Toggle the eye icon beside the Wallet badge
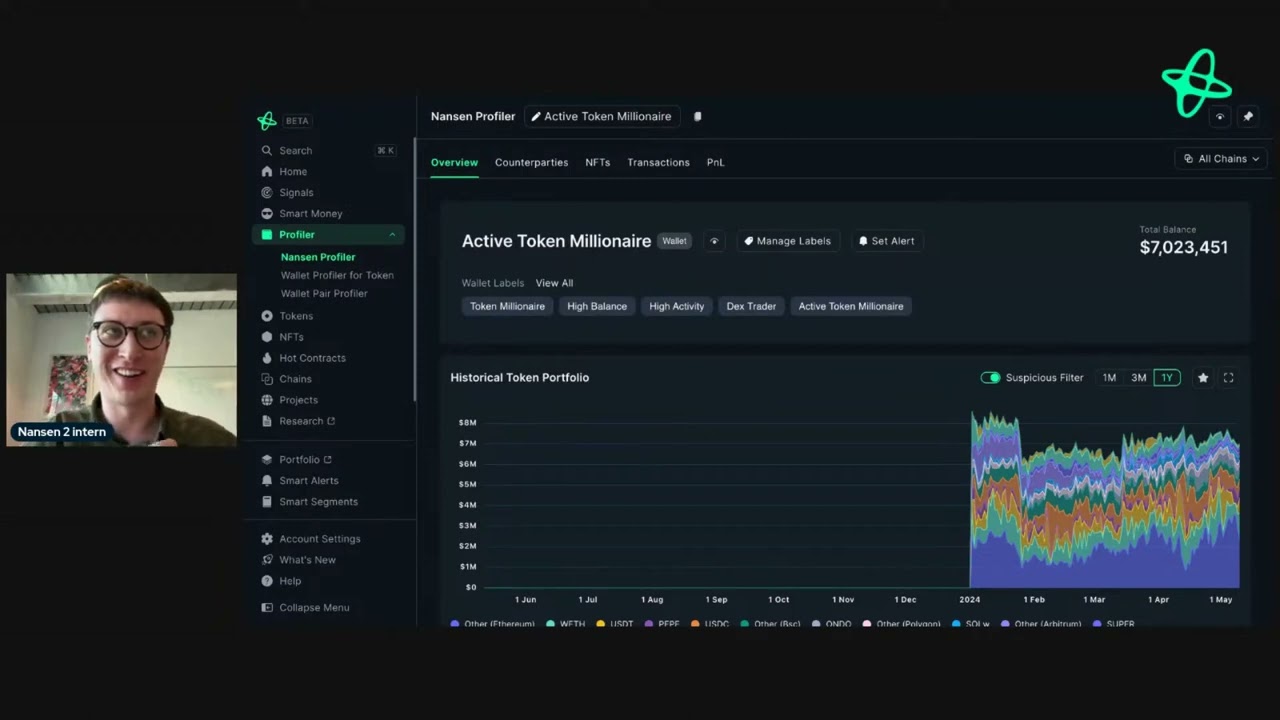 [714, 241]
